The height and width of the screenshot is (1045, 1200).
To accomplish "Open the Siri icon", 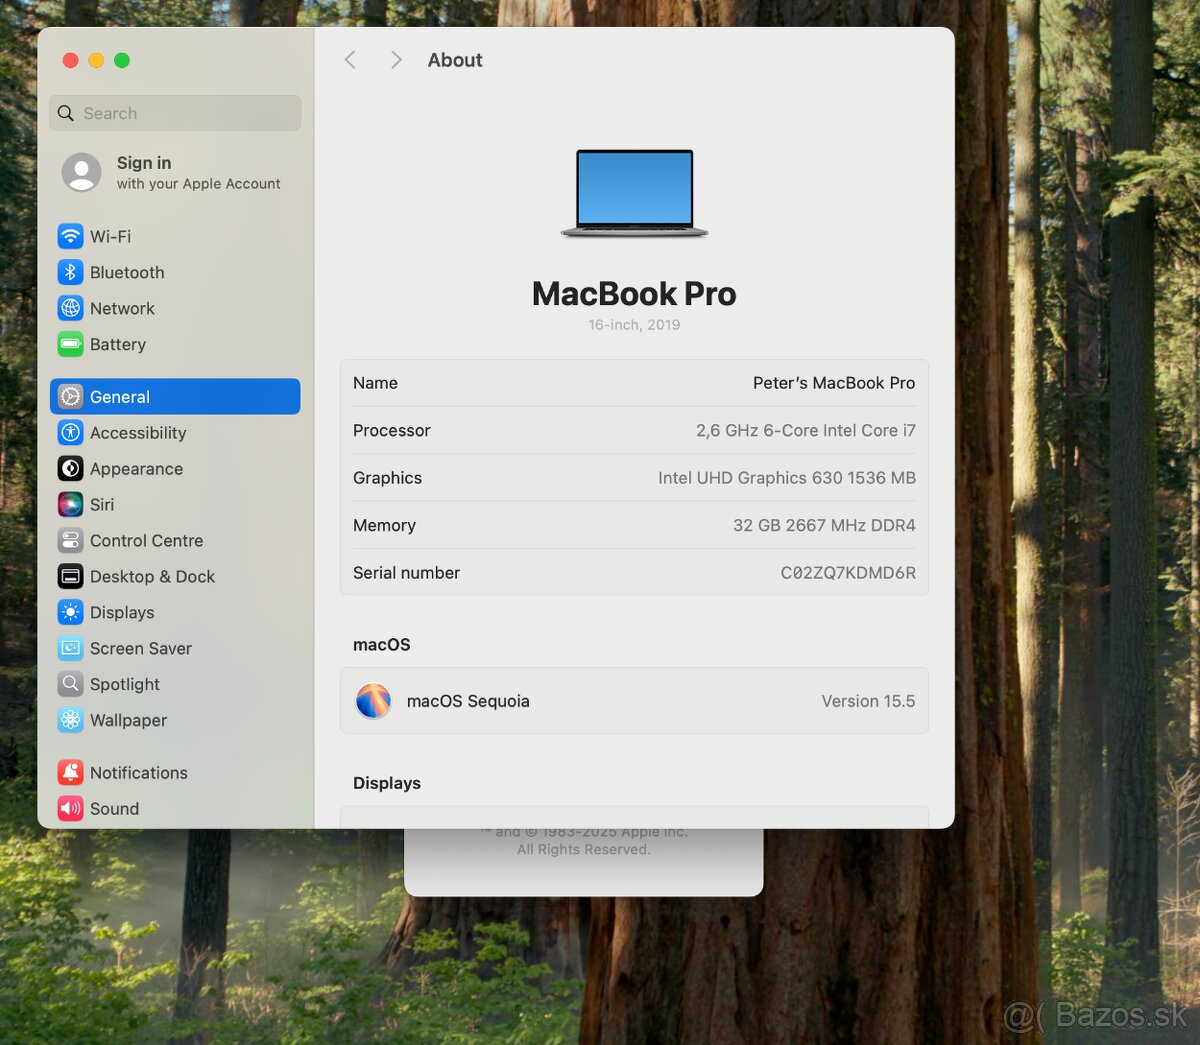I will (70, 505).
